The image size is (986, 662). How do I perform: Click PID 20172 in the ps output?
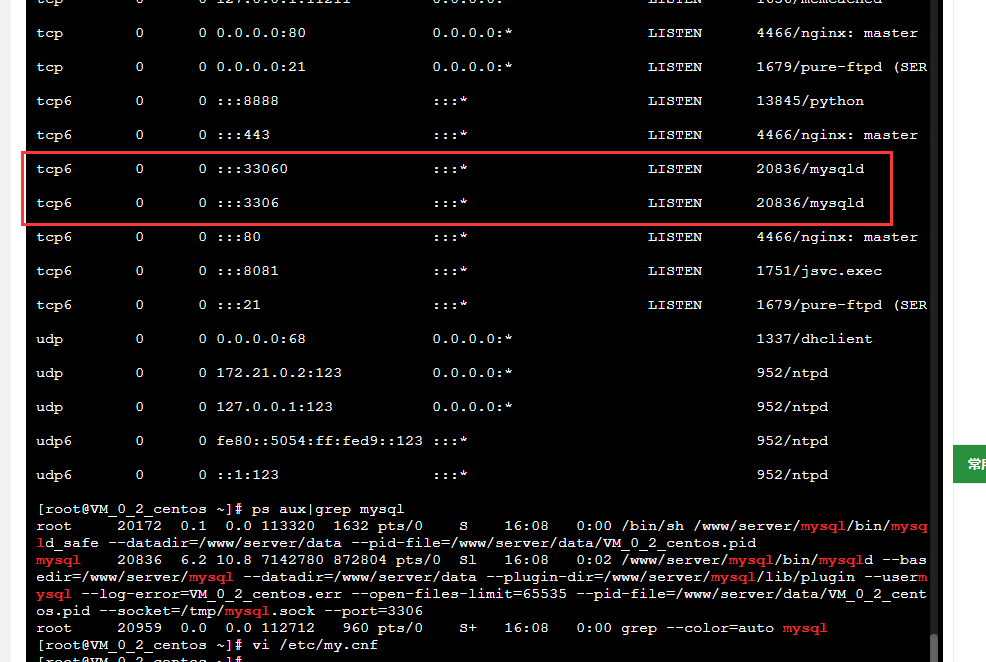point(139,526)
